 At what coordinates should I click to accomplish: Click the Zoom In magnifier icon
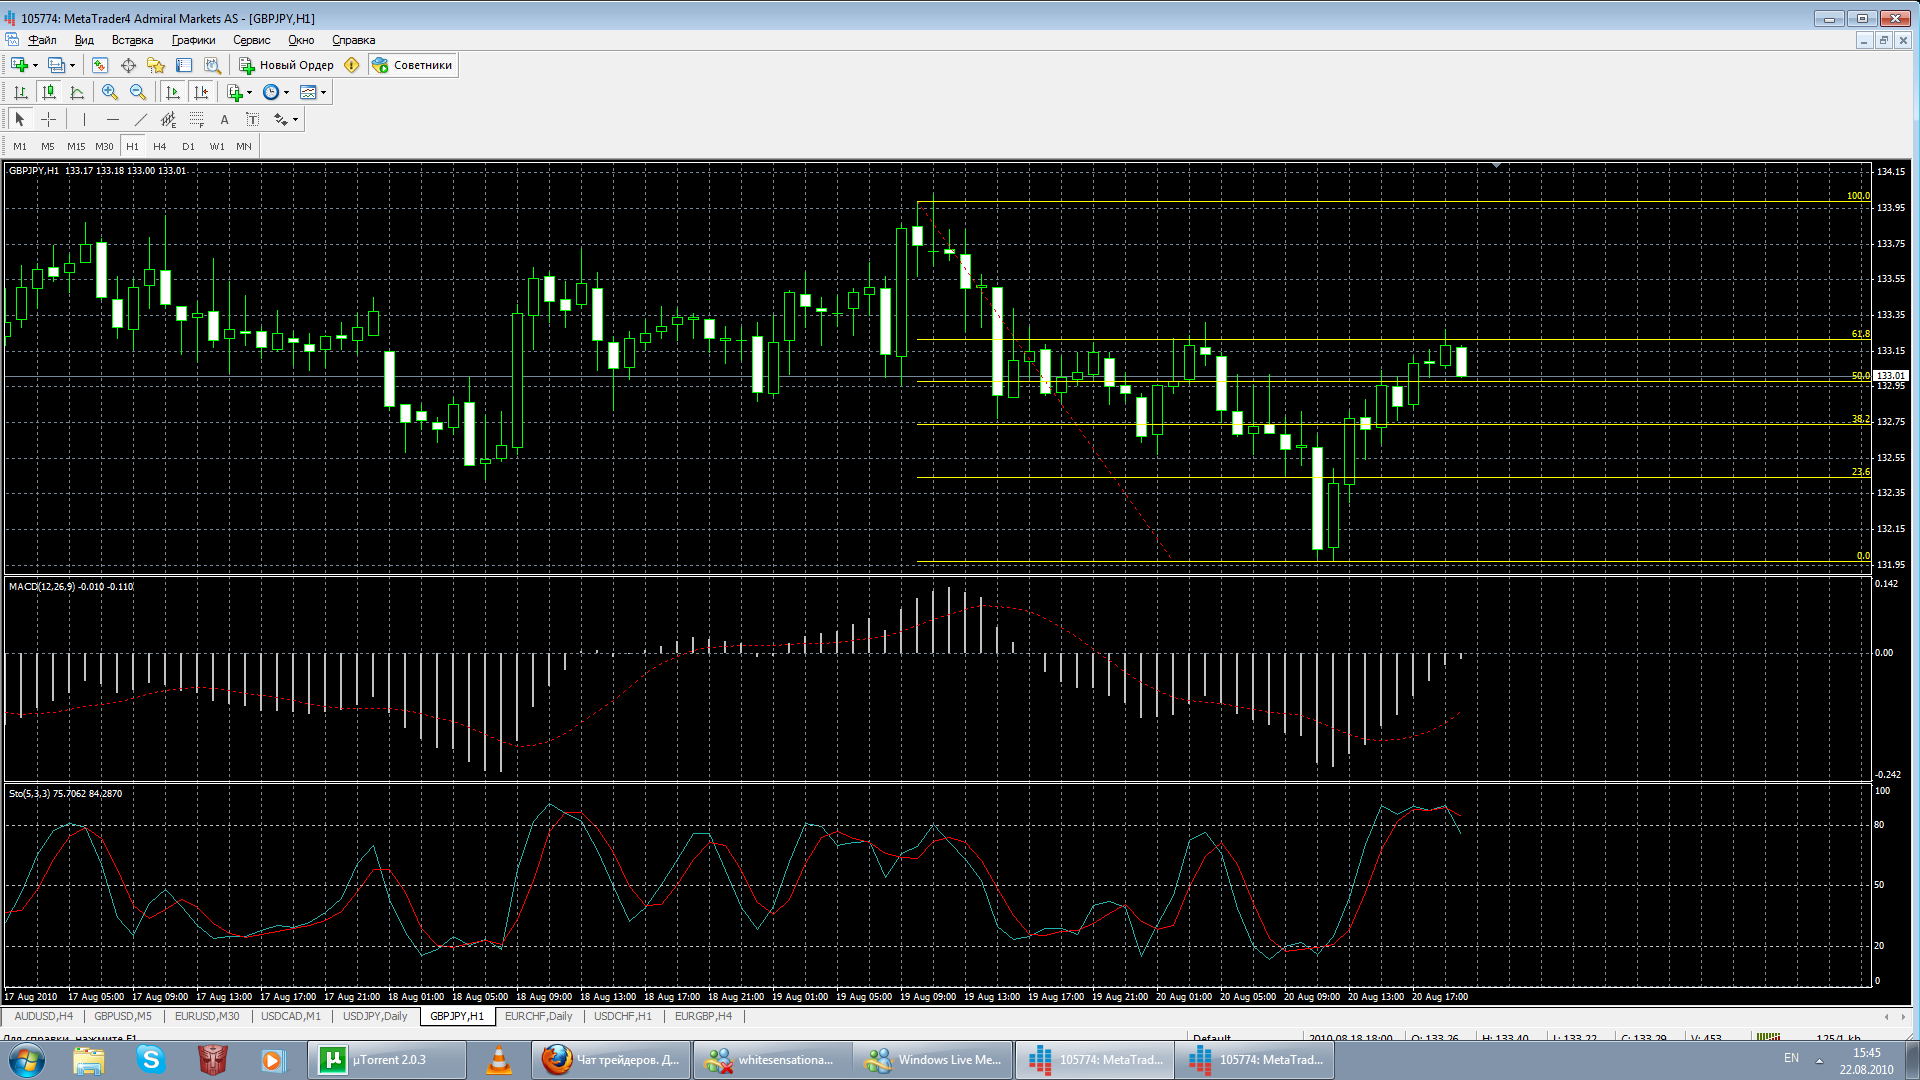point(110,92)
